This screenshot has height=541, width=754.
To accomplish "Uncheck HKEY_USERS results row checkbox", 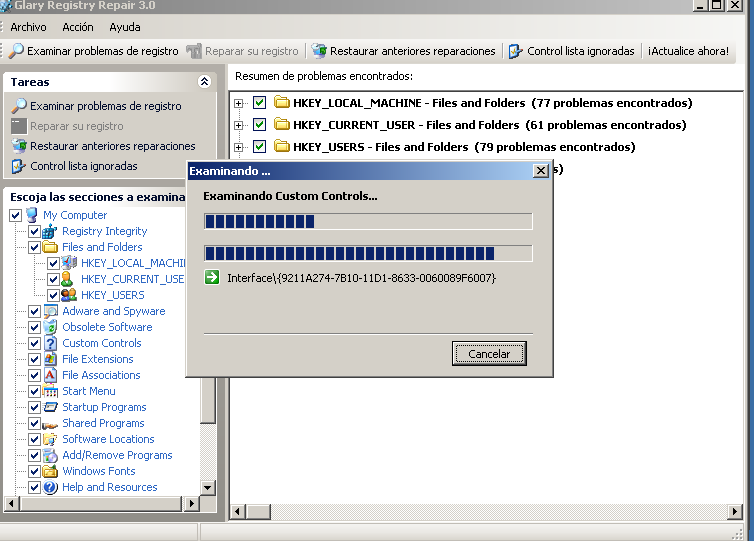I will tap(259, 146).
